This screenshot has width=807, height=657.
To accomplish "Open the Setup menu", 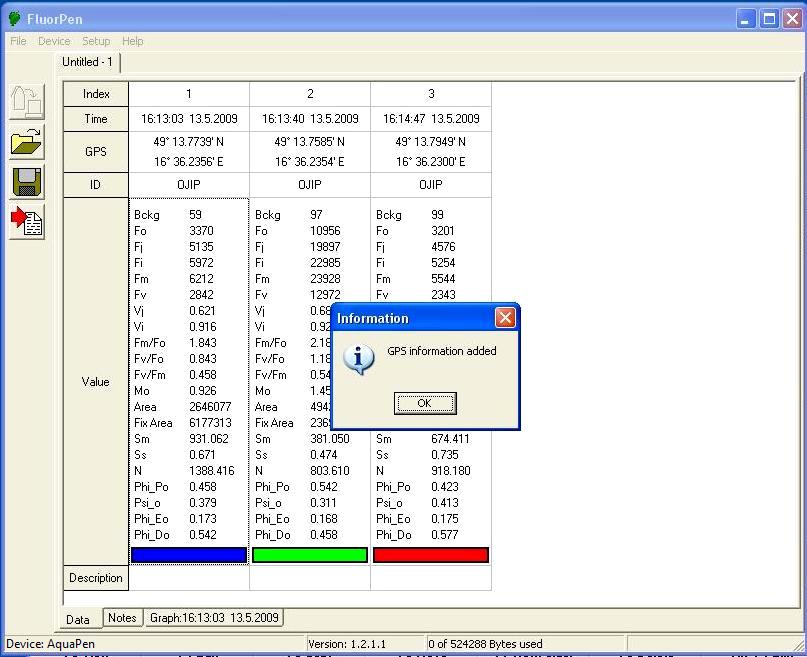I will click(96, 41).
